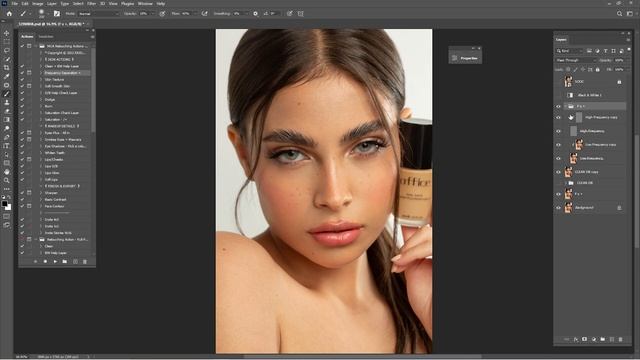Toggle the Frequency Separation action checkmark
Image resolution: width=640 pixels, height=360 pixels.
pyautogui.click(x=22, y=73)
